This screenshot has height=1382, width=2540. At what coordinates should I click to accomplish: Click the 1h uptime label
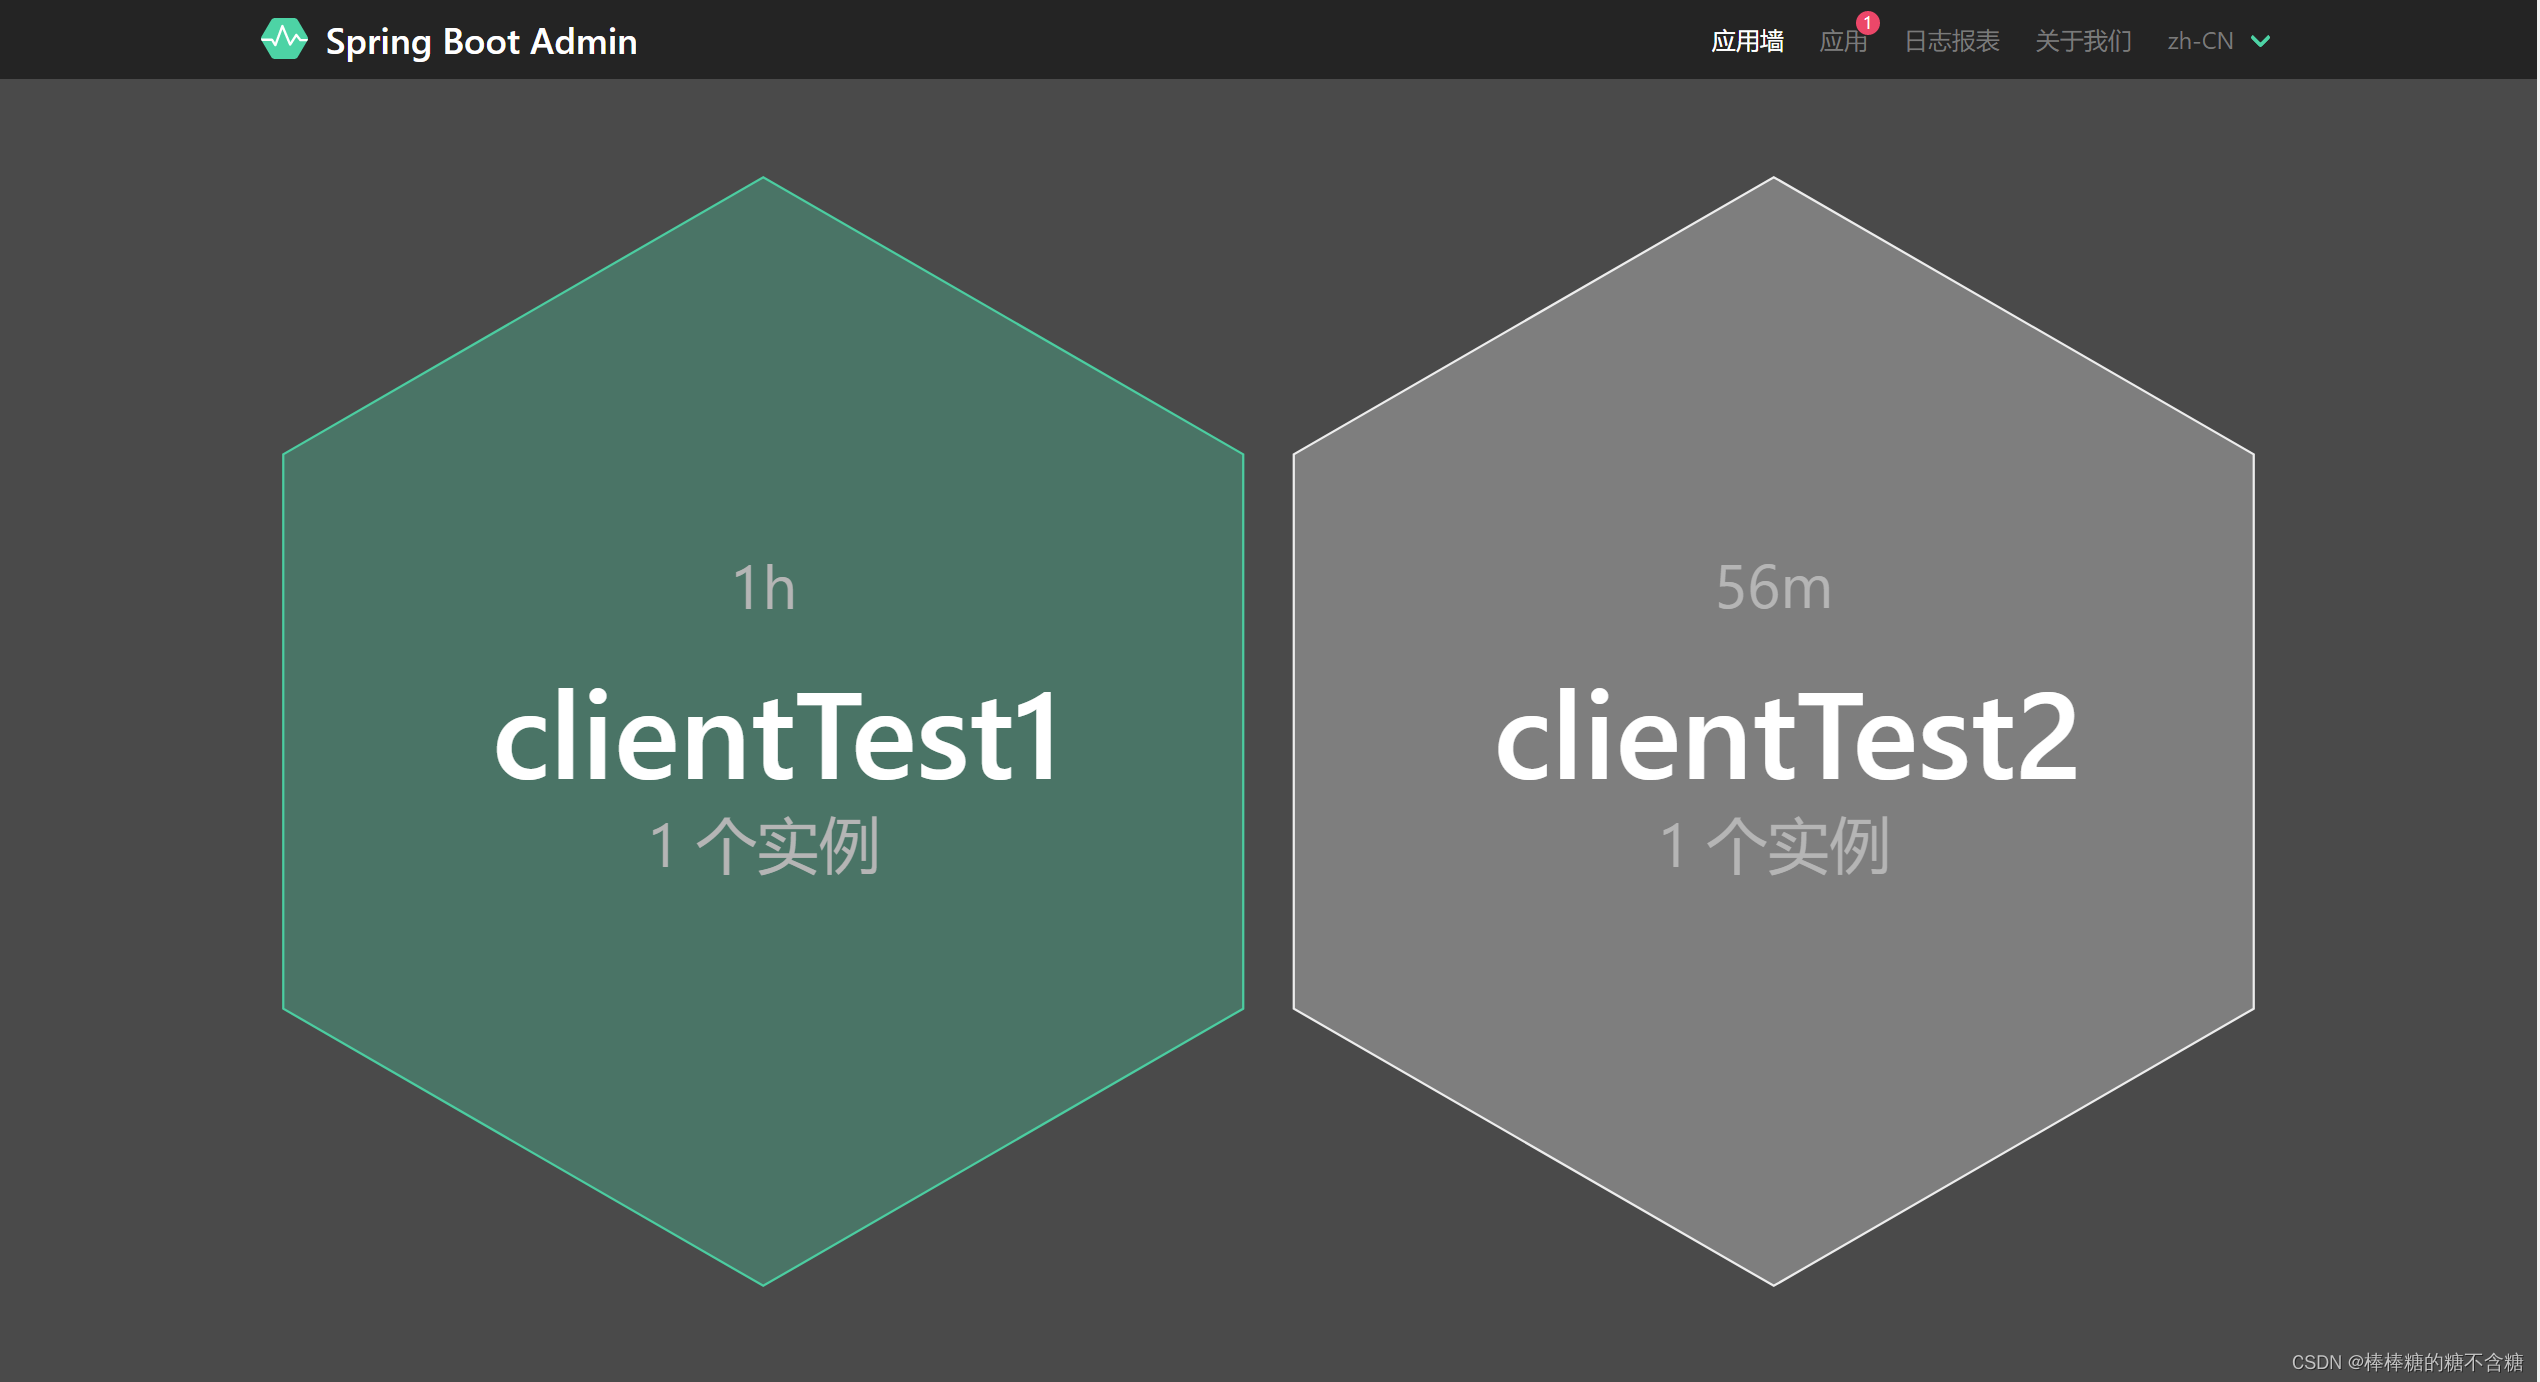(764, 587)
